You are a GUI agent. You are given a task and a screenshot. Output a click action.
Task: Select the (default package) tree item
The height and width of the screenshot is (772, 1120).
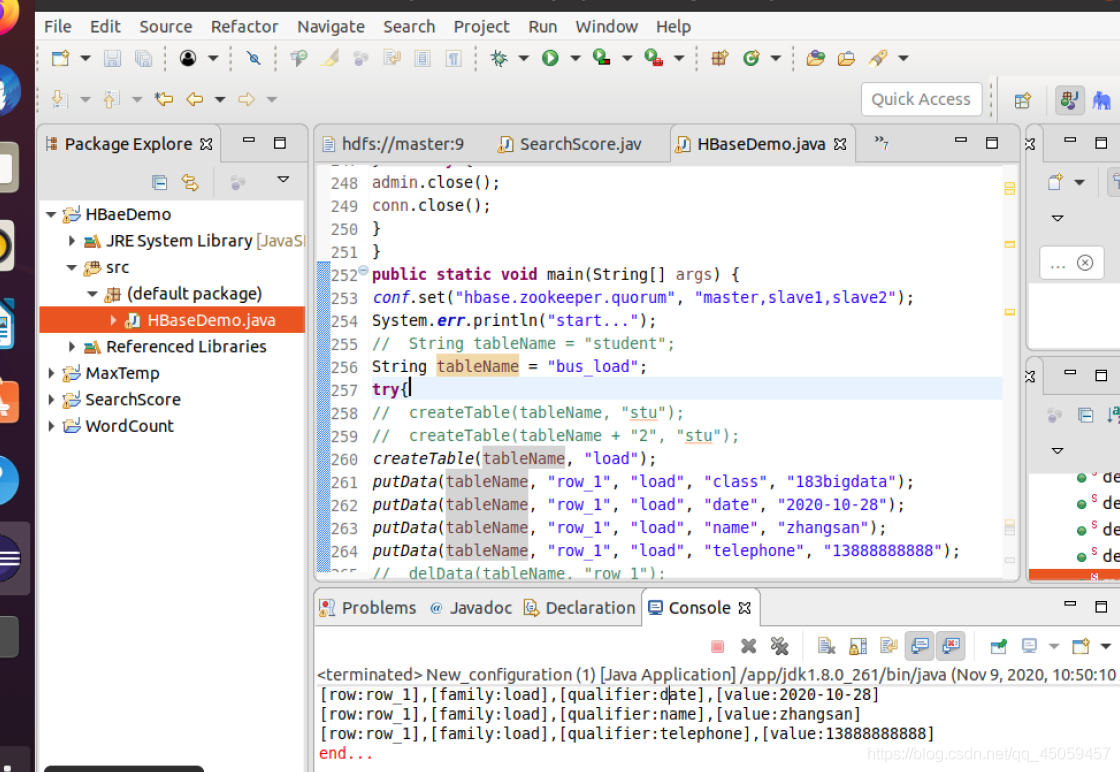[x=184, y=294]
